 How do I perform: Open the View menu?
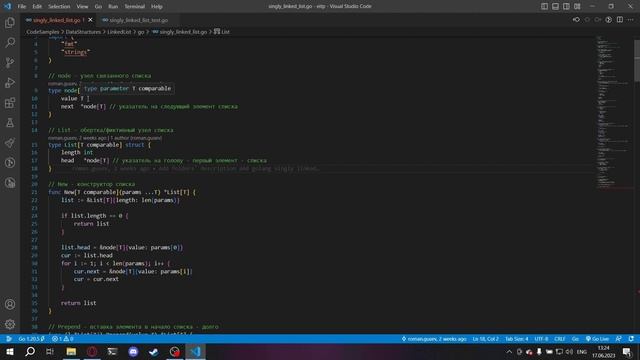pyautogui.click(x=82, y=7)
